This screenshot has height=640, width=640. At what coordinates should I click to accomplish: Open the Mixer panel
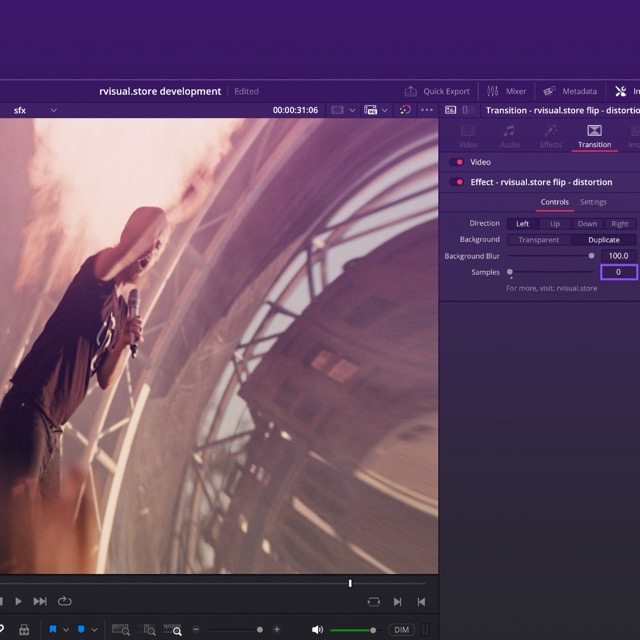pos(506,91)
